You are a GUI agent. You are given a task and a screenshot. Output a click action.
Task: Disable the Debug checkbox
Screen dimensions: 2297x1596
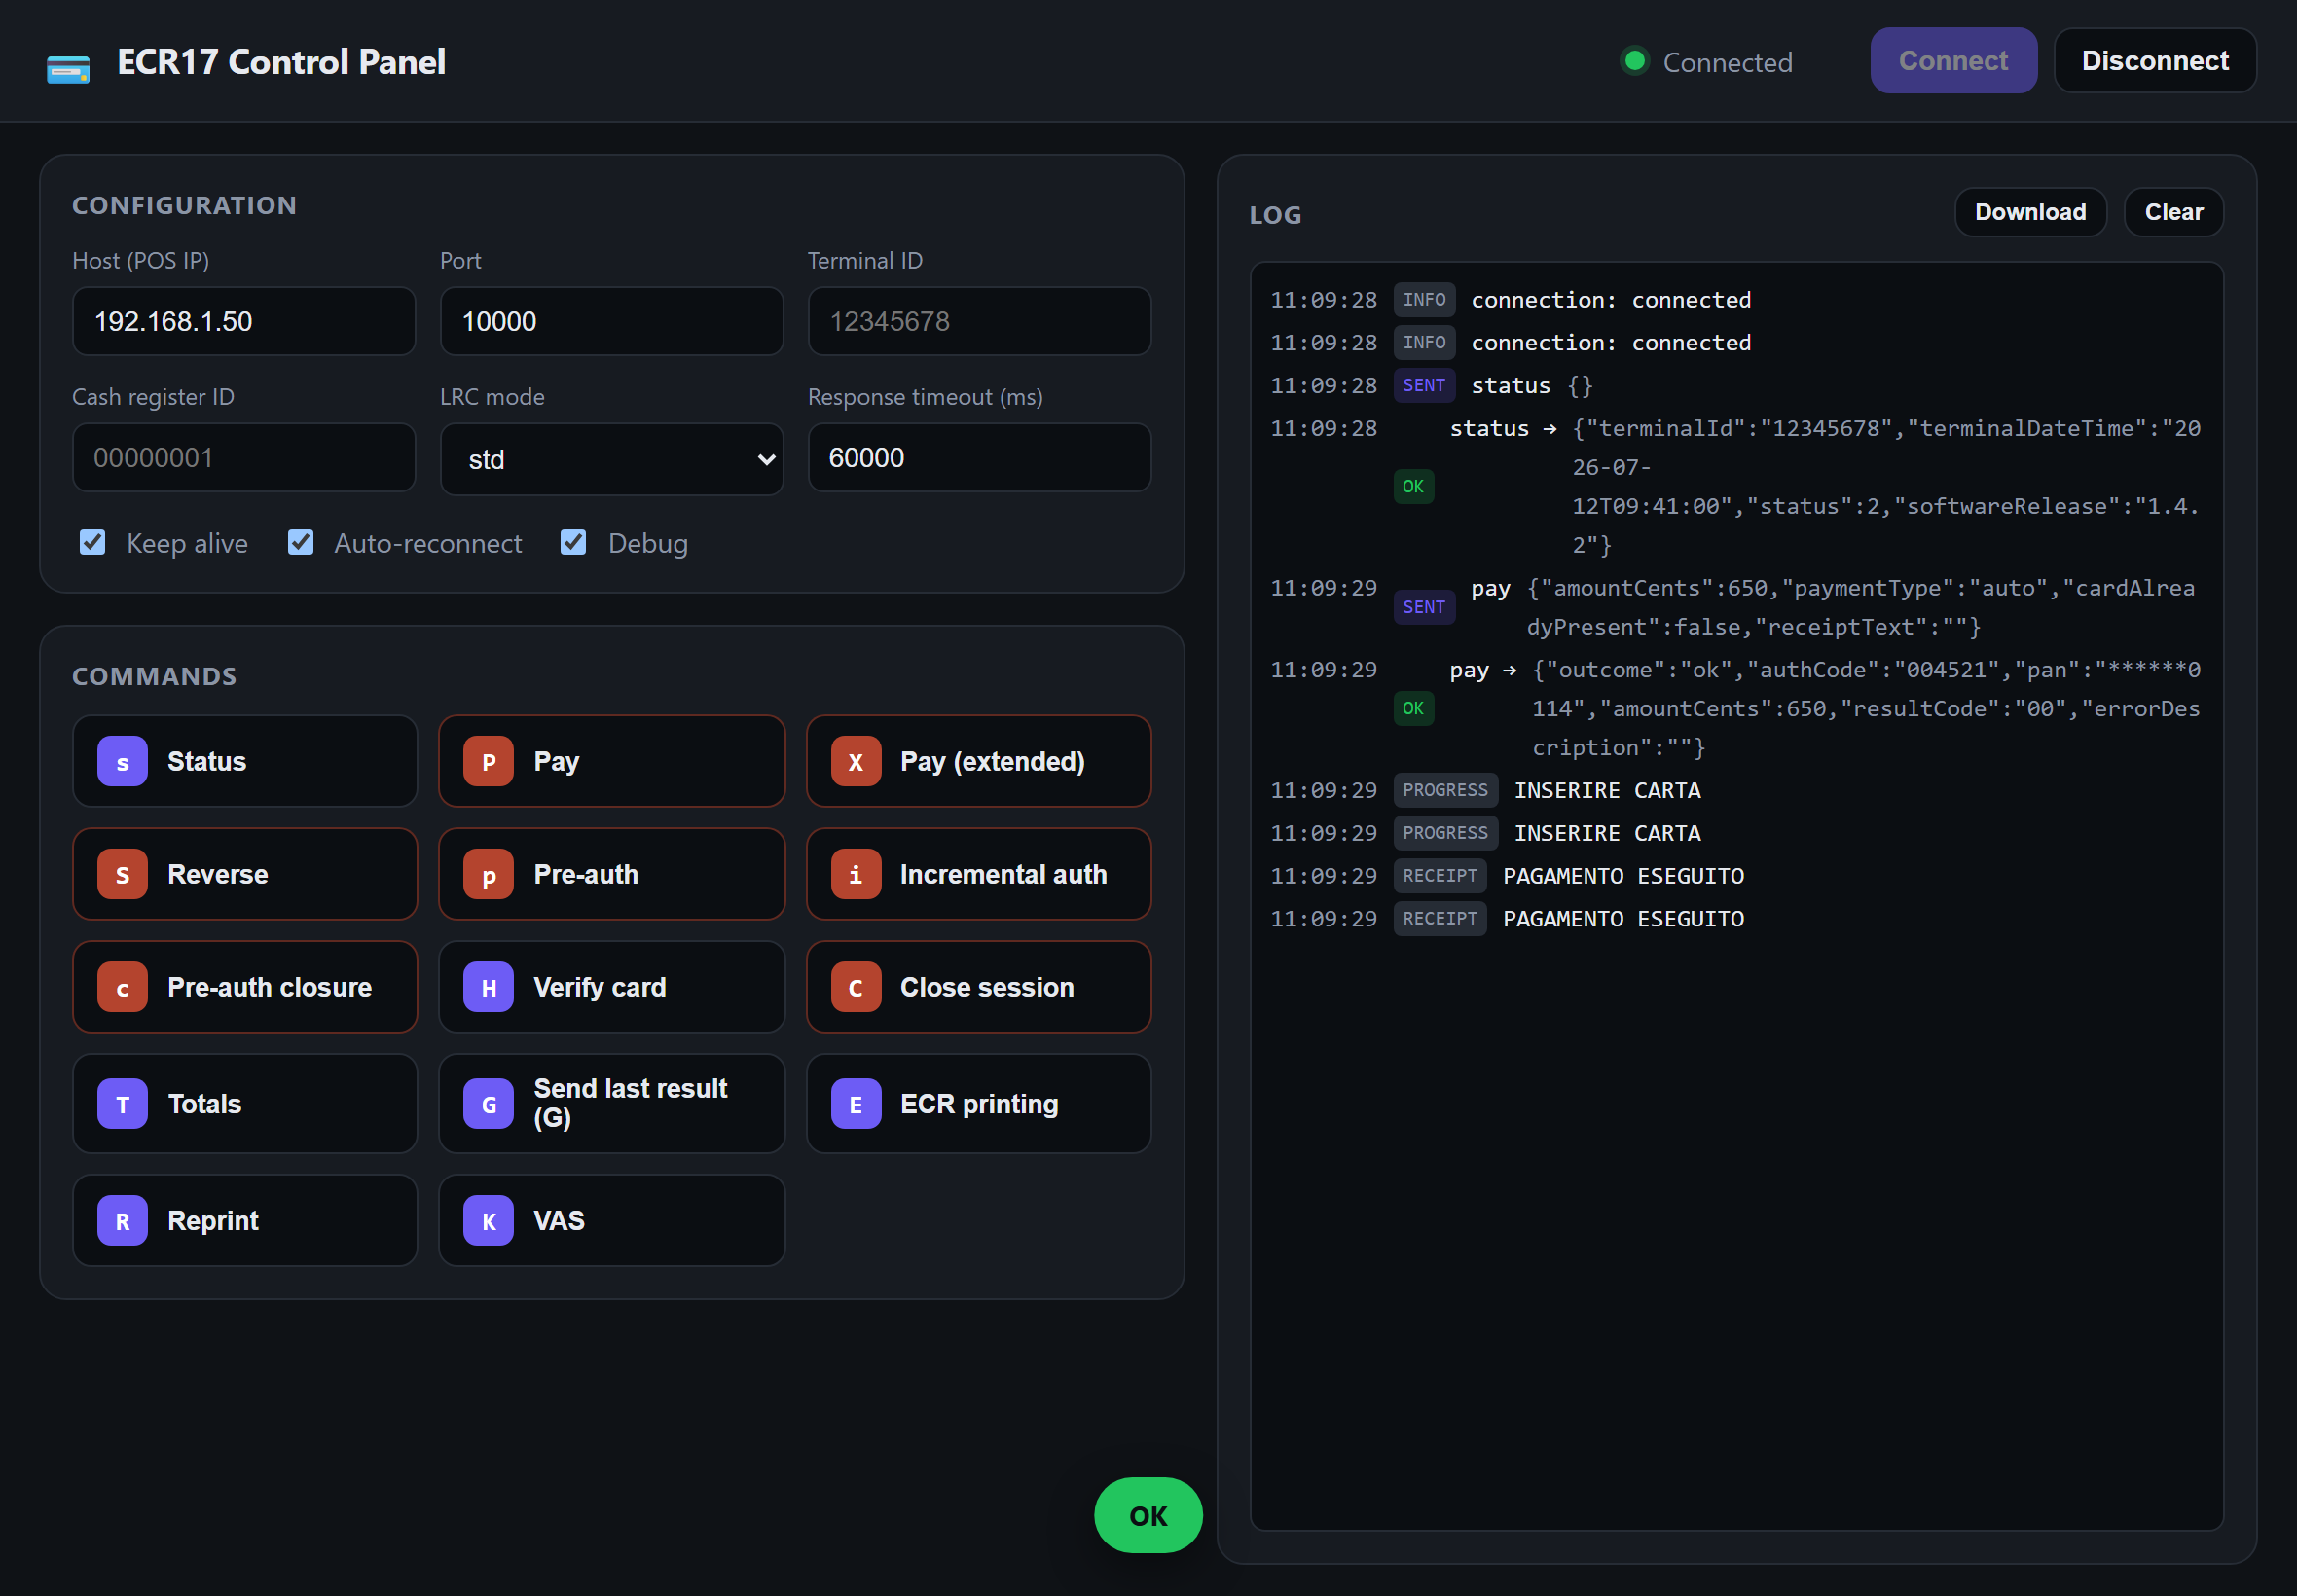(x=573, y=542)
